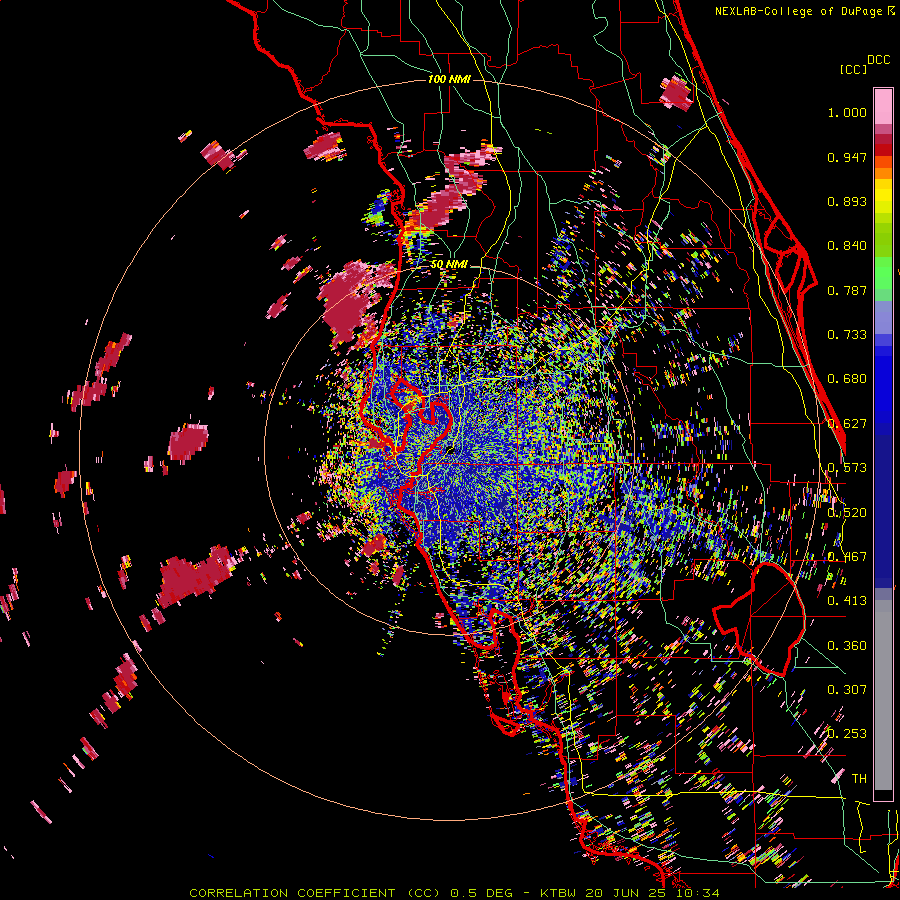Click the 1.000 scale label
Viewport: 900px width, 900px height.
tap(847, 112)
